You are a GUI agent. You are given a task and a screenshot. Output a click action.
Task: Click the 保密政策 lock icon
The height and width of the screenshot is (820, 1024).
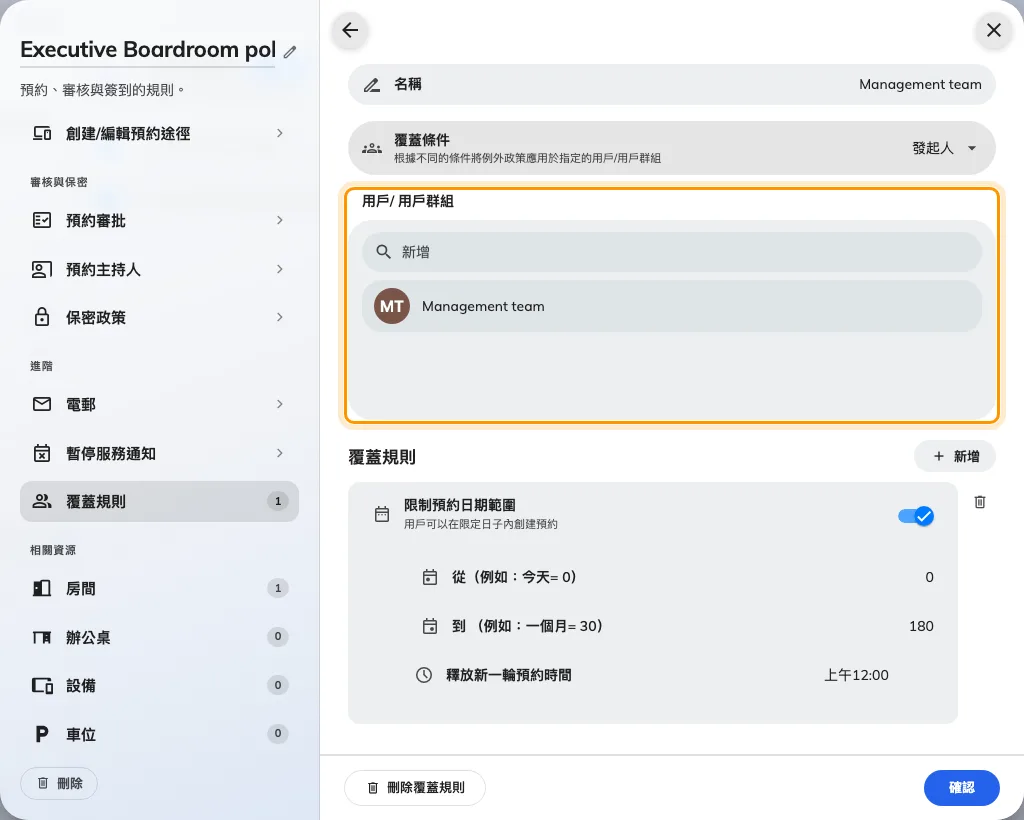[x=42, y=317]
